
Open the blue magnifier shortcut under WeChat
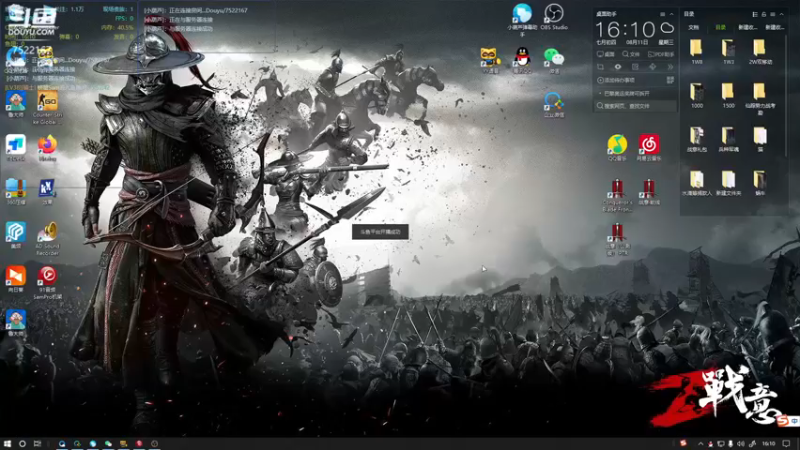click(554, 102)
